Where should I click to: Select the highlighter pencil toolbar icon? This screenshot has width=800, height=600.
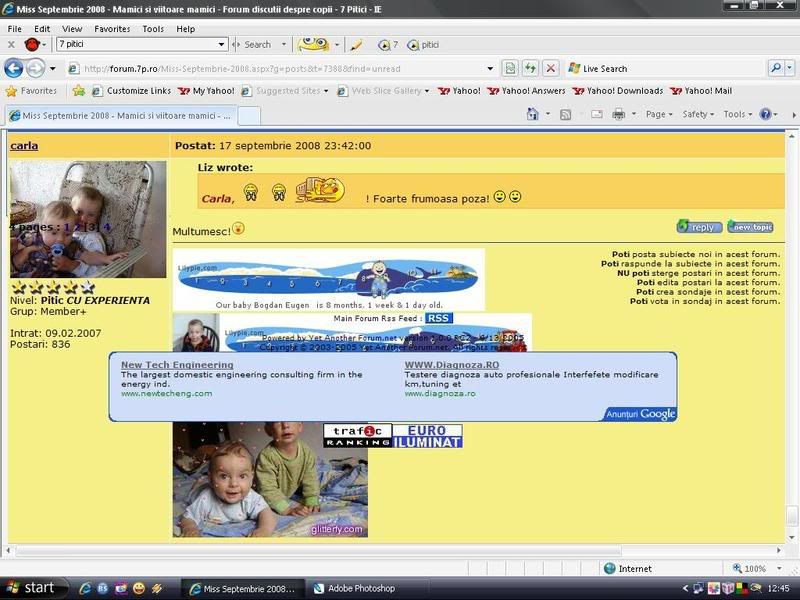tap(356, 45)
